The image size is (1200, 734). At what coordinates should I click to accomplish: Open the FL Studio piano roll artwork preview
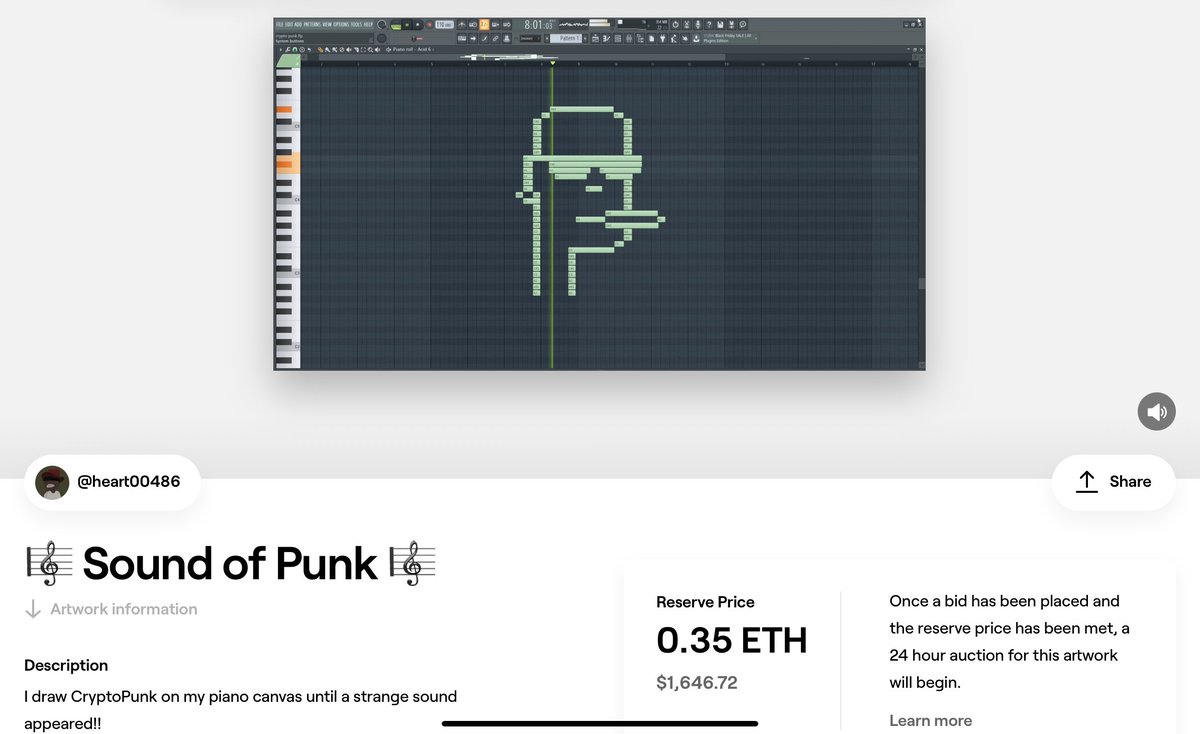click(x=599, y=194)
